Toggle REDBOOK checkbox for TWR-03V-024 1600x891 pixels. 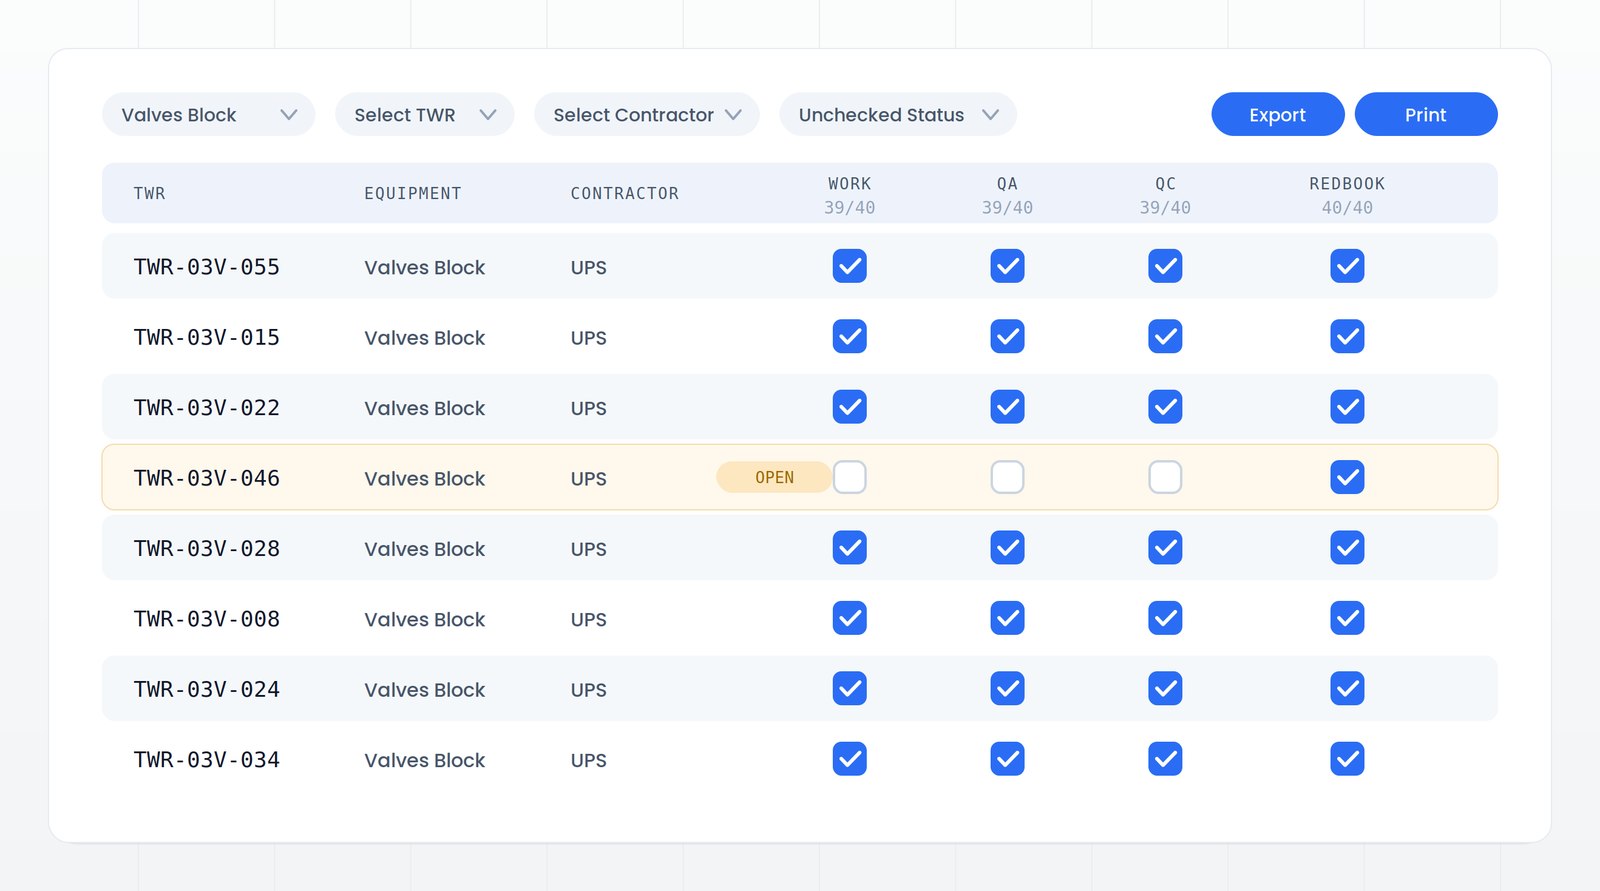tap(1347, 688)
